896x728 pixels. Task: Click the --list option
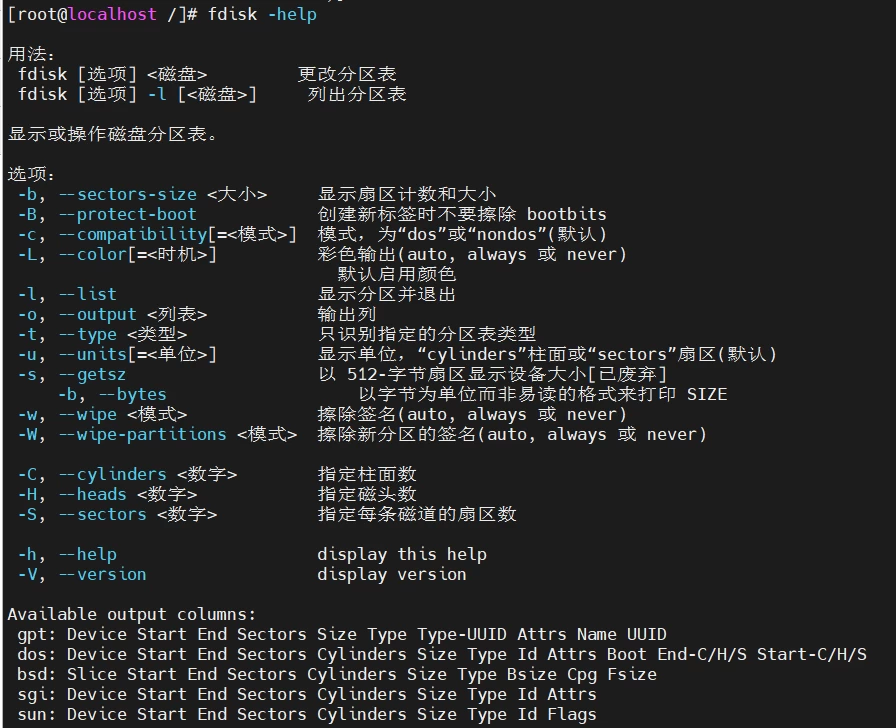(x=87, y=294)
